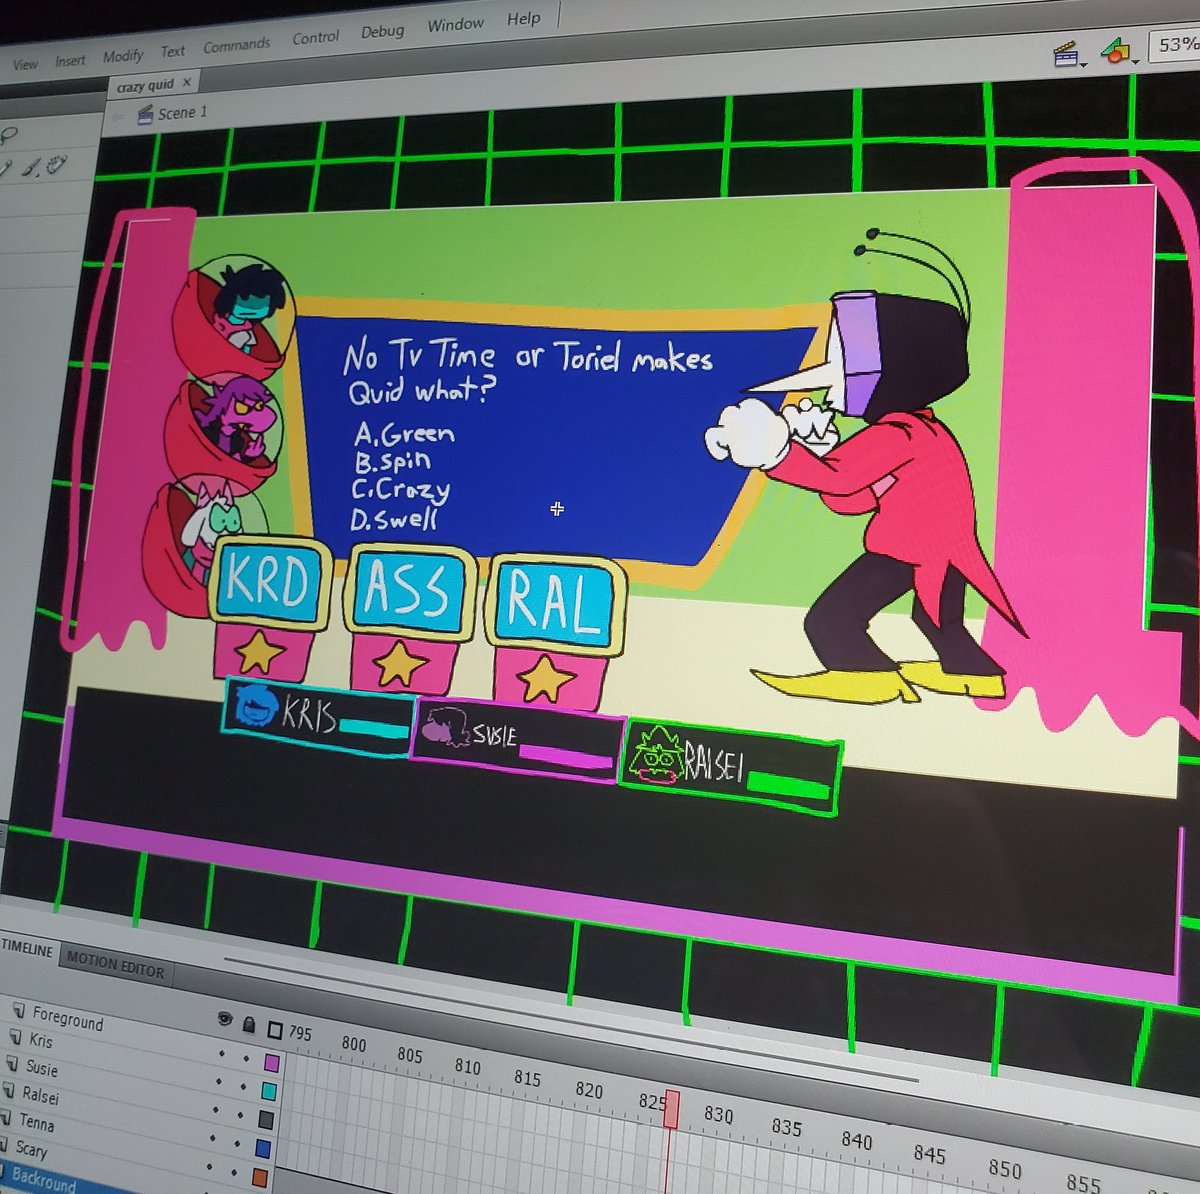Select the crazy quid document tab

tap(145, 84)
